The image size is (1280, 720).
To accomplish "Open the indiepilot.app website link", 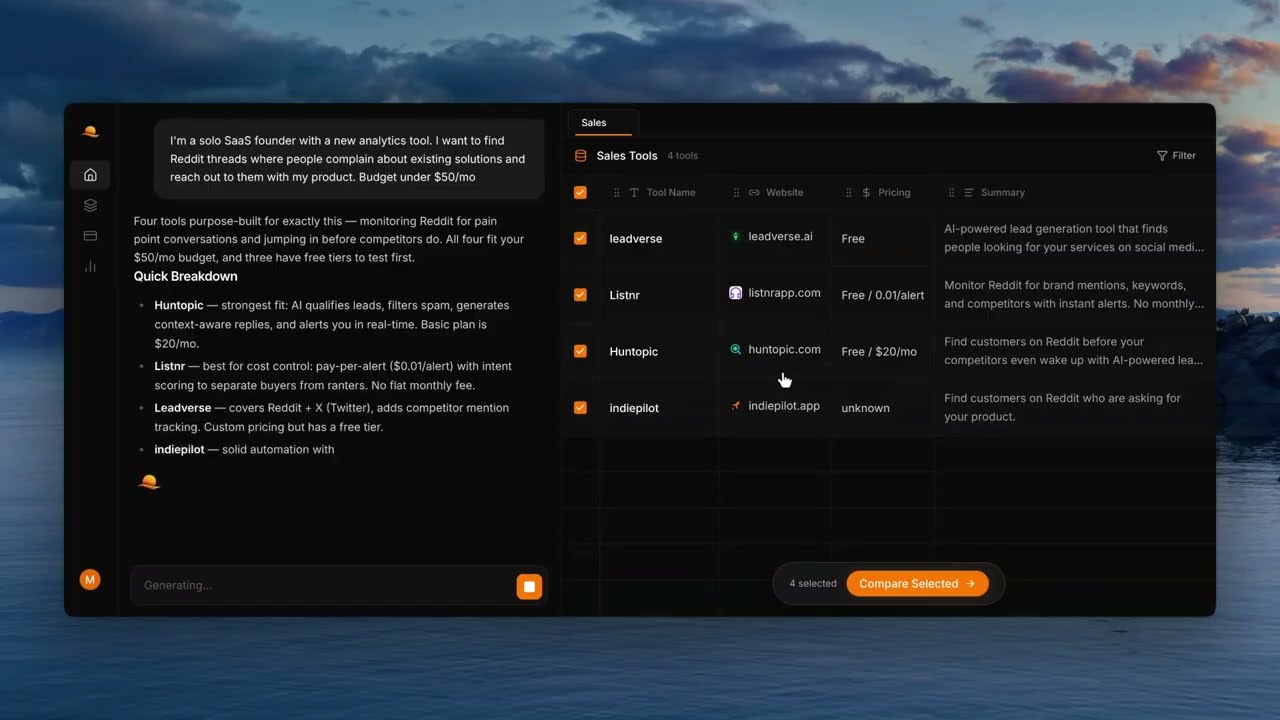I will (x=784, y=406).
